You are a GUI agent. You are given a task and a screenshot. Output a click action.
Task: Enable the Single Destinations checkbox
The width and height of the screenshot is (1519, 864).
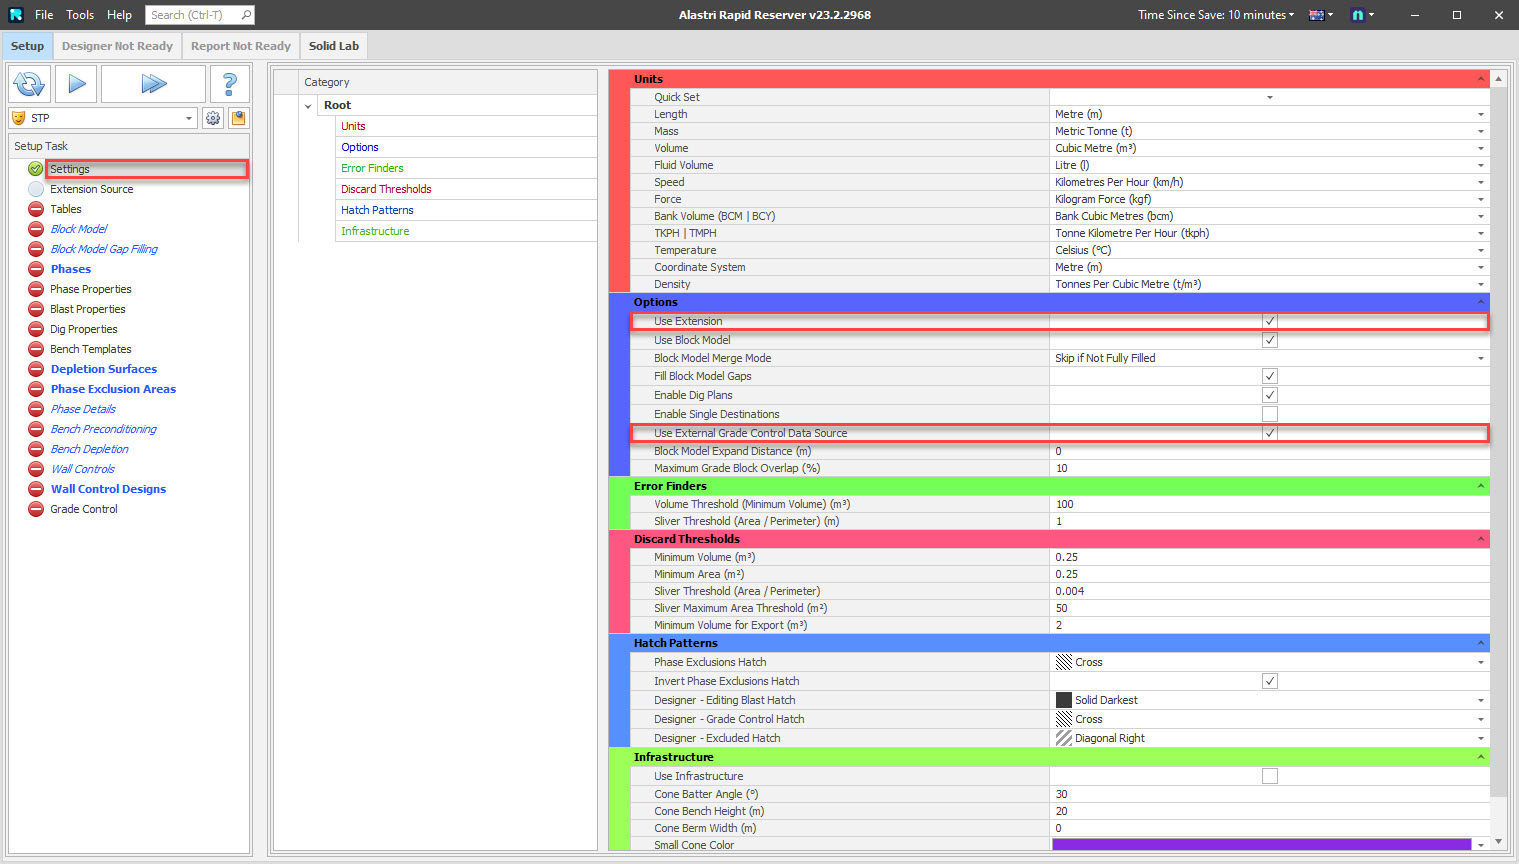[1269, 414]
